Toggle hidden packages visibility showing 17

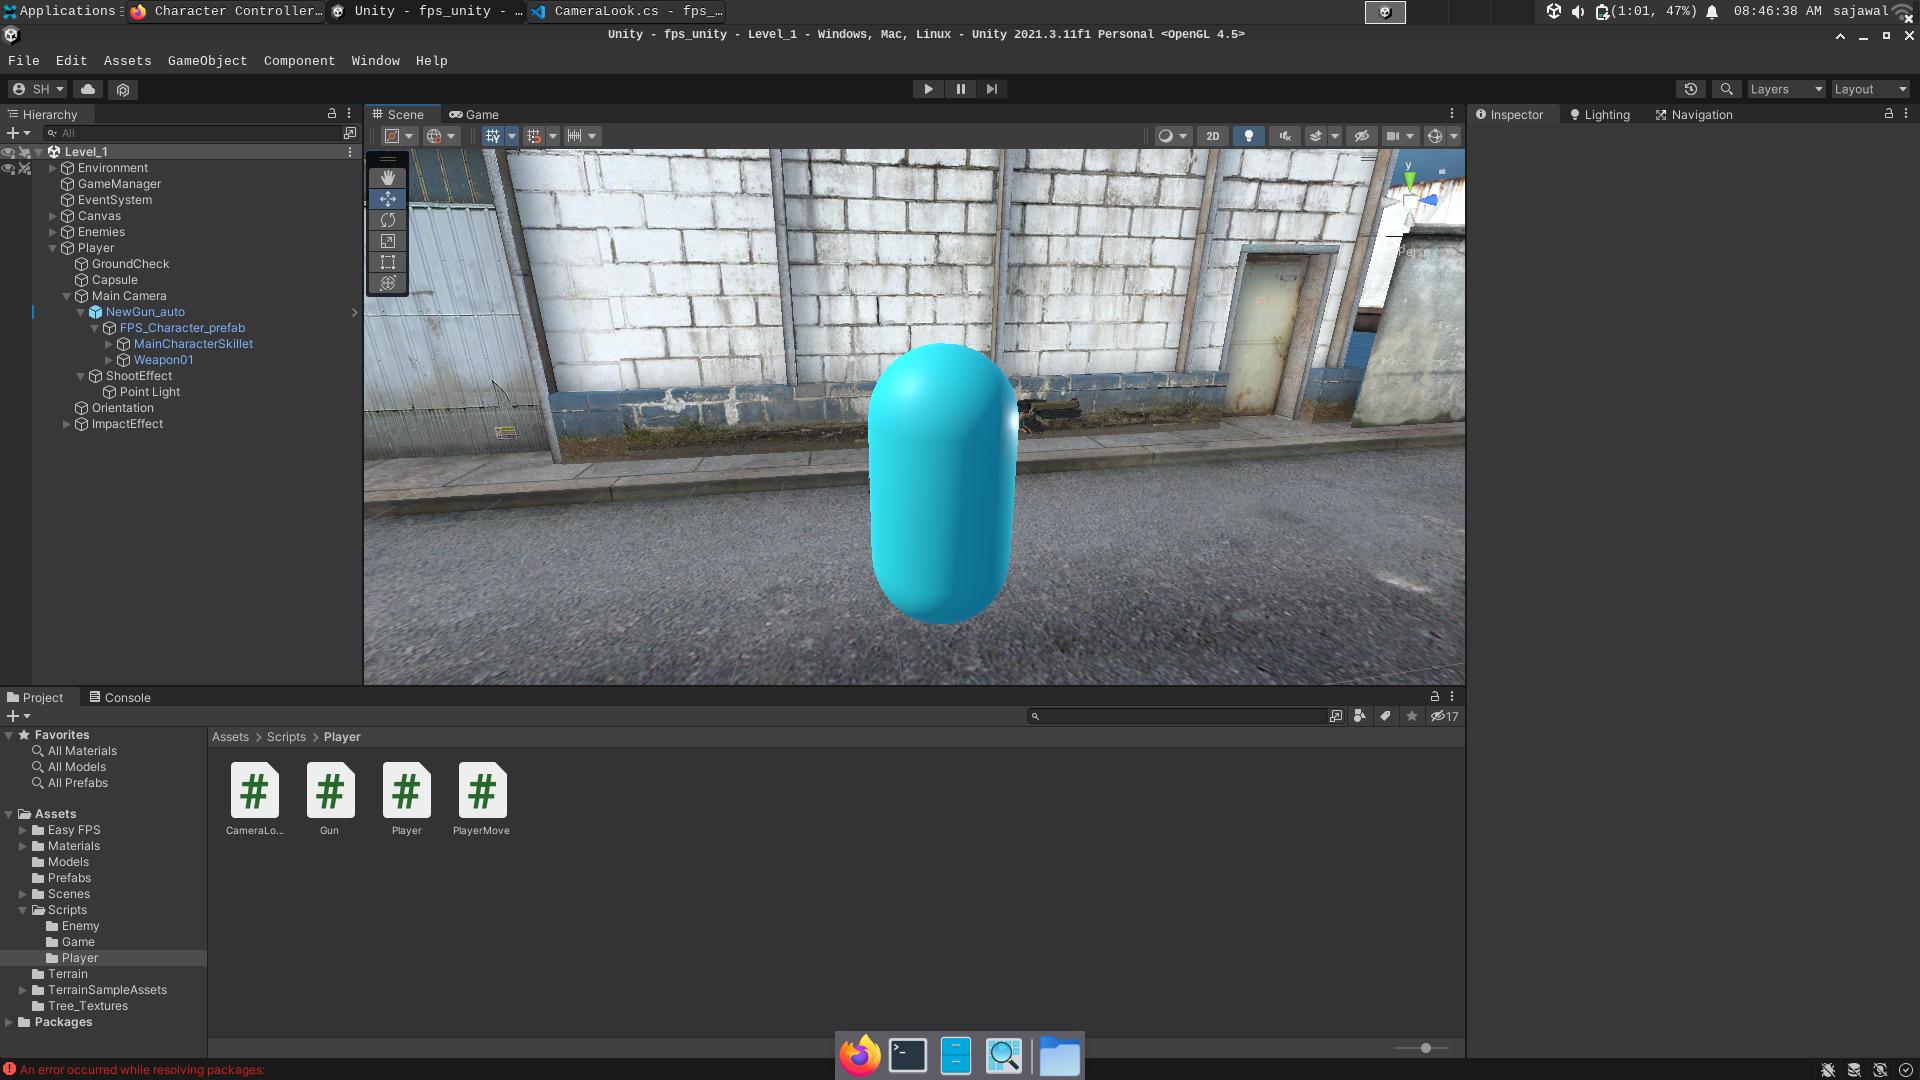1444,716
